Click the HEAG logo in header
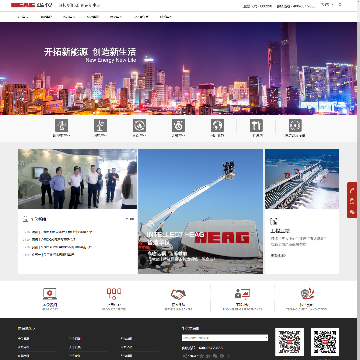The width and height of the screenshot is (360, 360). tap(23, 5)
